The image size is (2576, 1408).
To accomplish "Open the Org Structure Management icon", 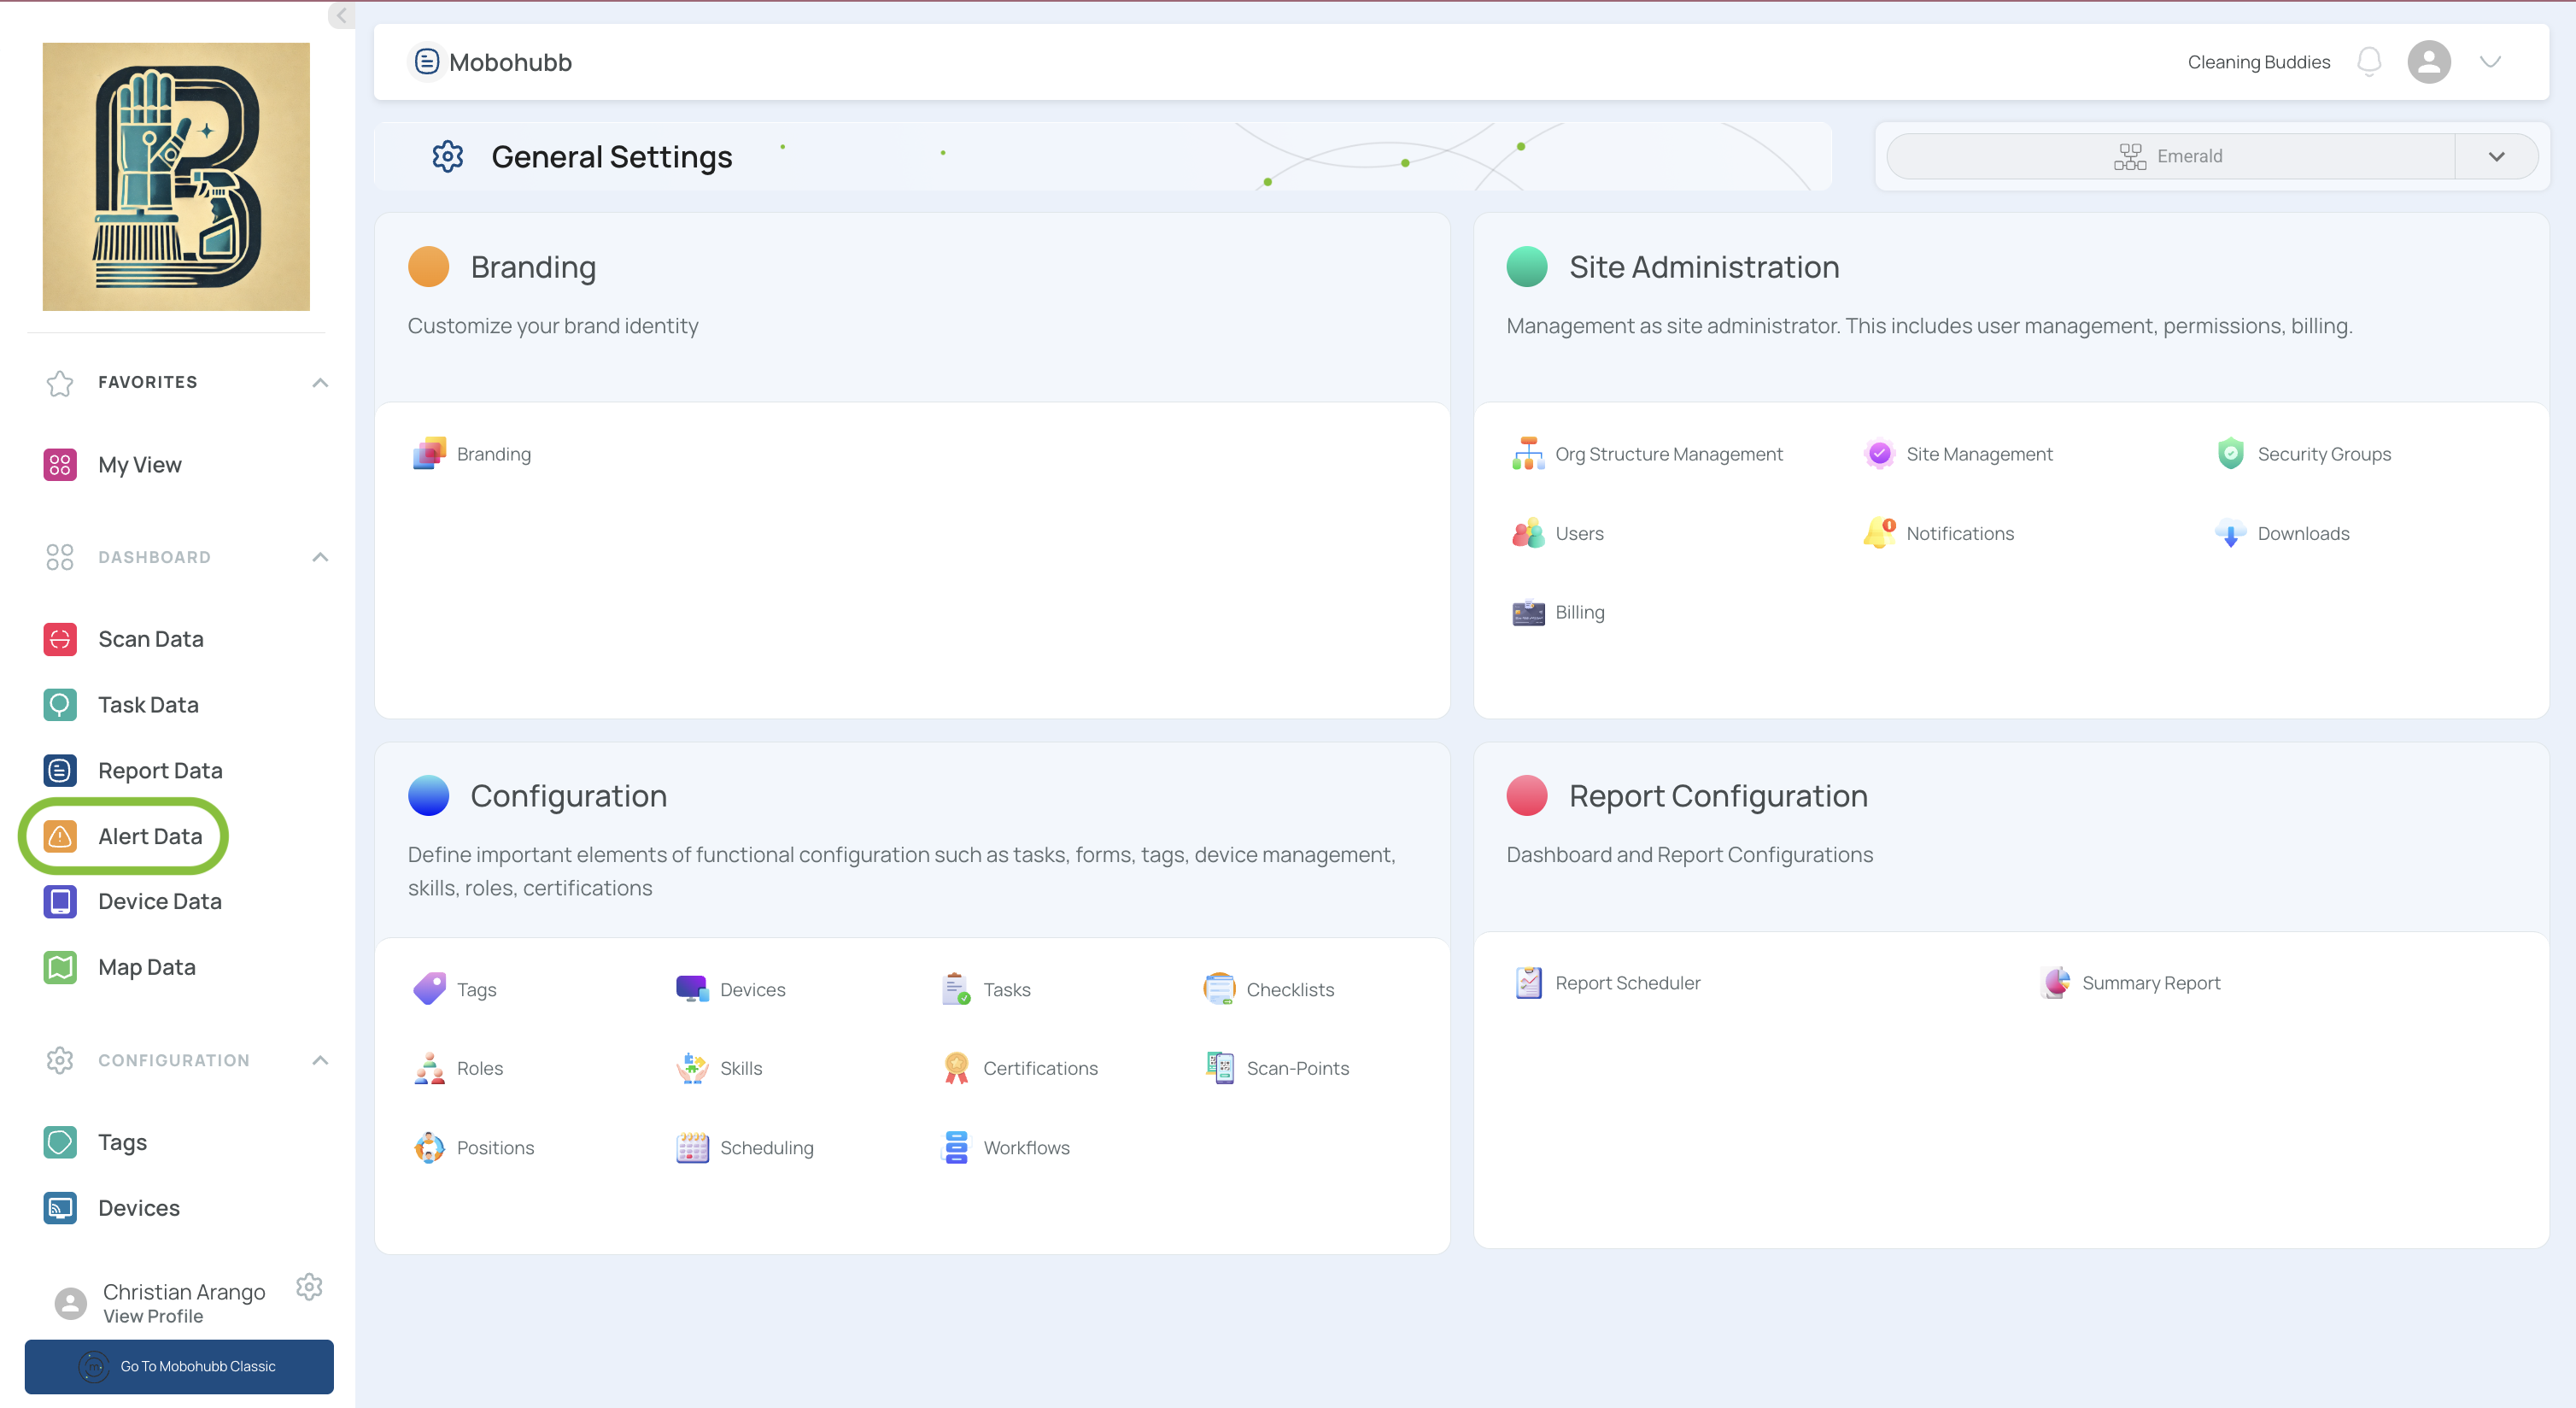I will click(x=1527, y=454).
